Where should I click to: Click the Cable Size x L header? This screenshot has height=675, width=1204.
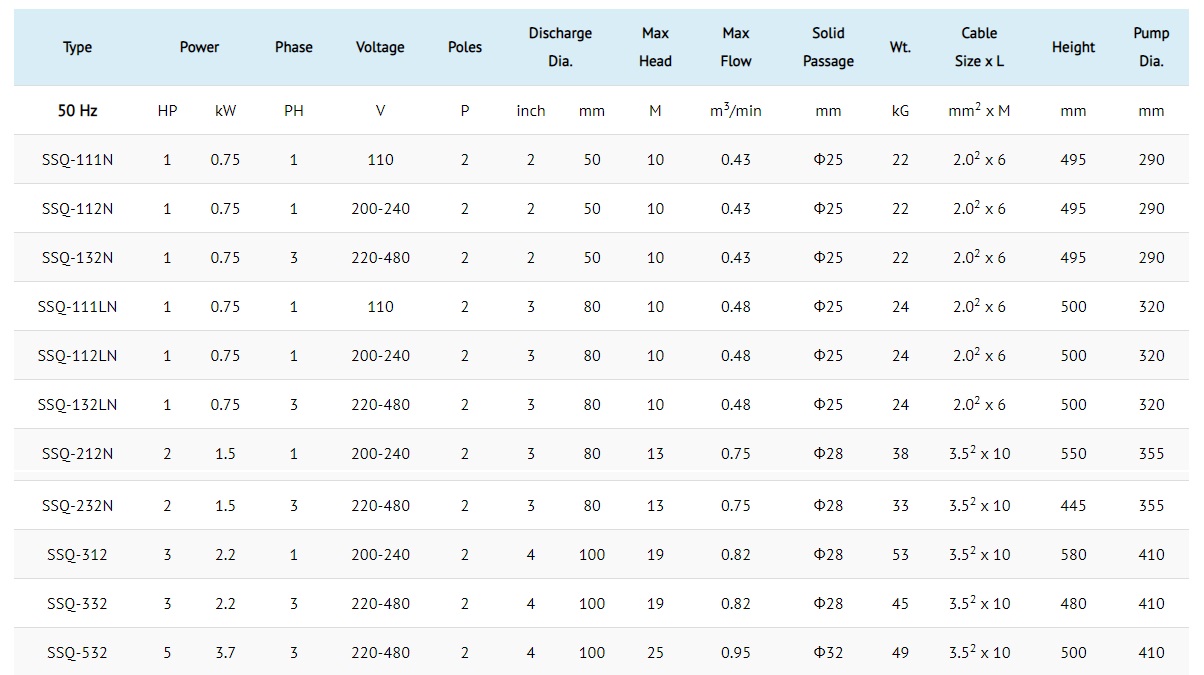[x=979, y=47]
